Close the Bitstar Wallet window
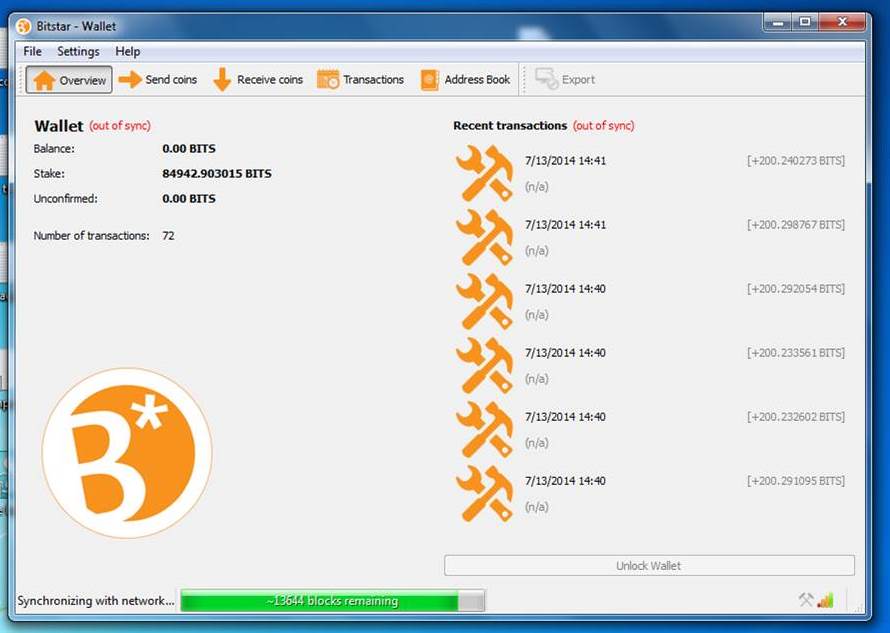The height and width of the screenshot is (633, 890). coord(843,23)
